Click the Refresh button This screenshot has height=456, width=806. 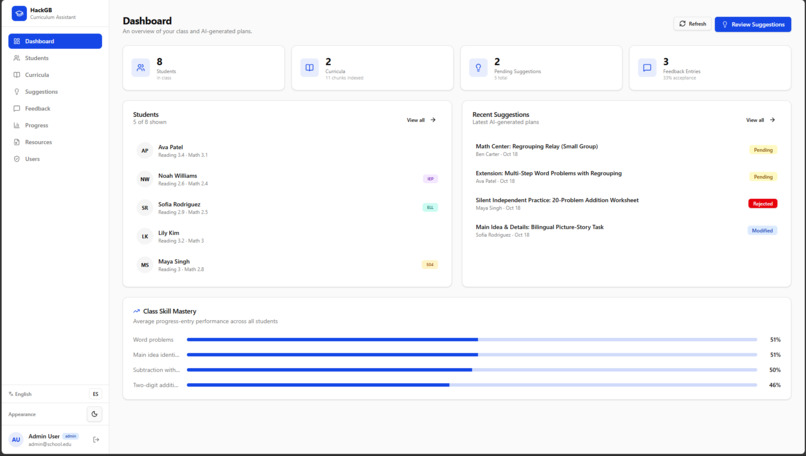(692, 24)
